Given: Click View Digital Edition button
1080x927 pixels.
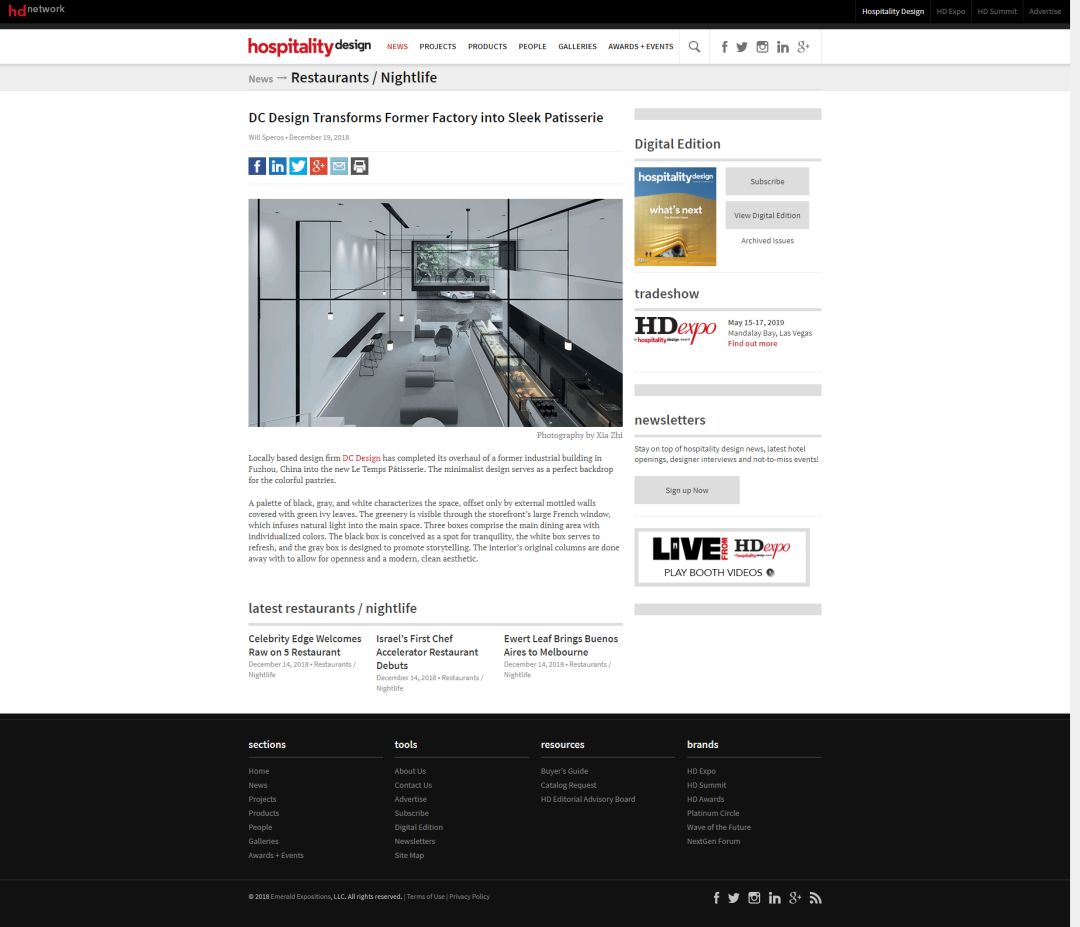Looking at the screenshot, I should pyautogui.click(x=767, y=215).
